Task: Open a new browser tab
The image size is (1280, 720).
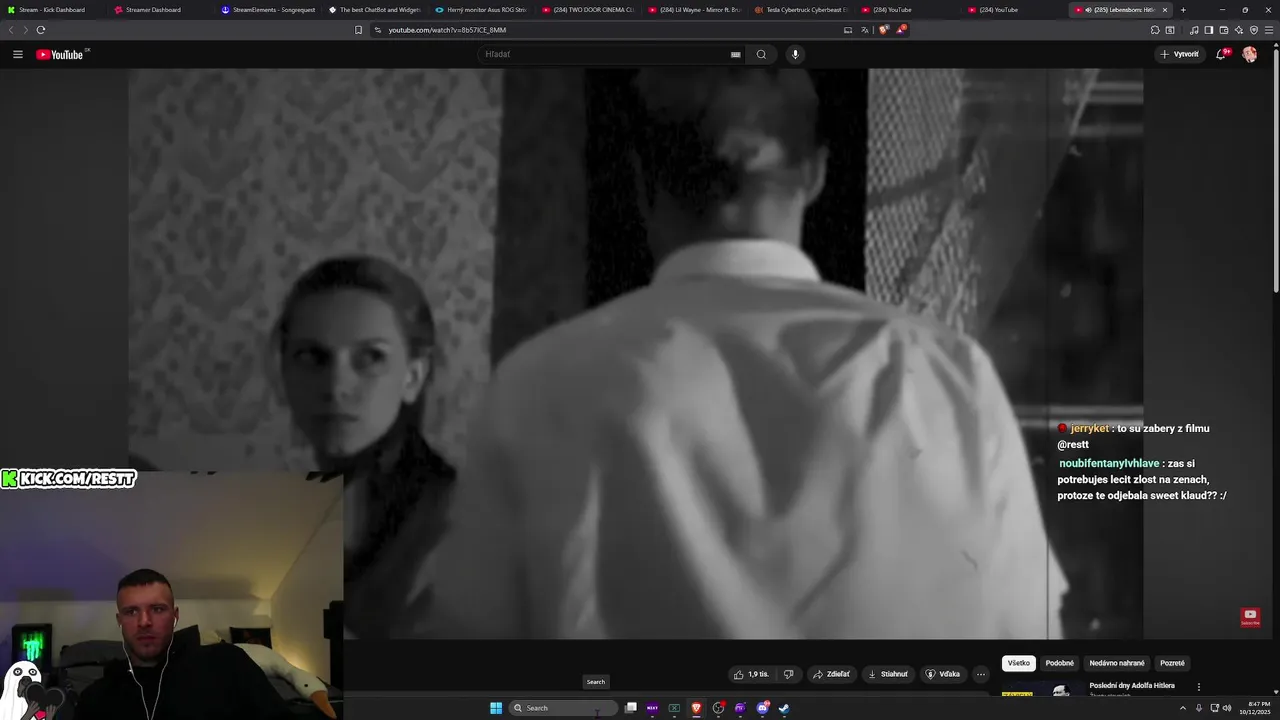Action: 1183,10
